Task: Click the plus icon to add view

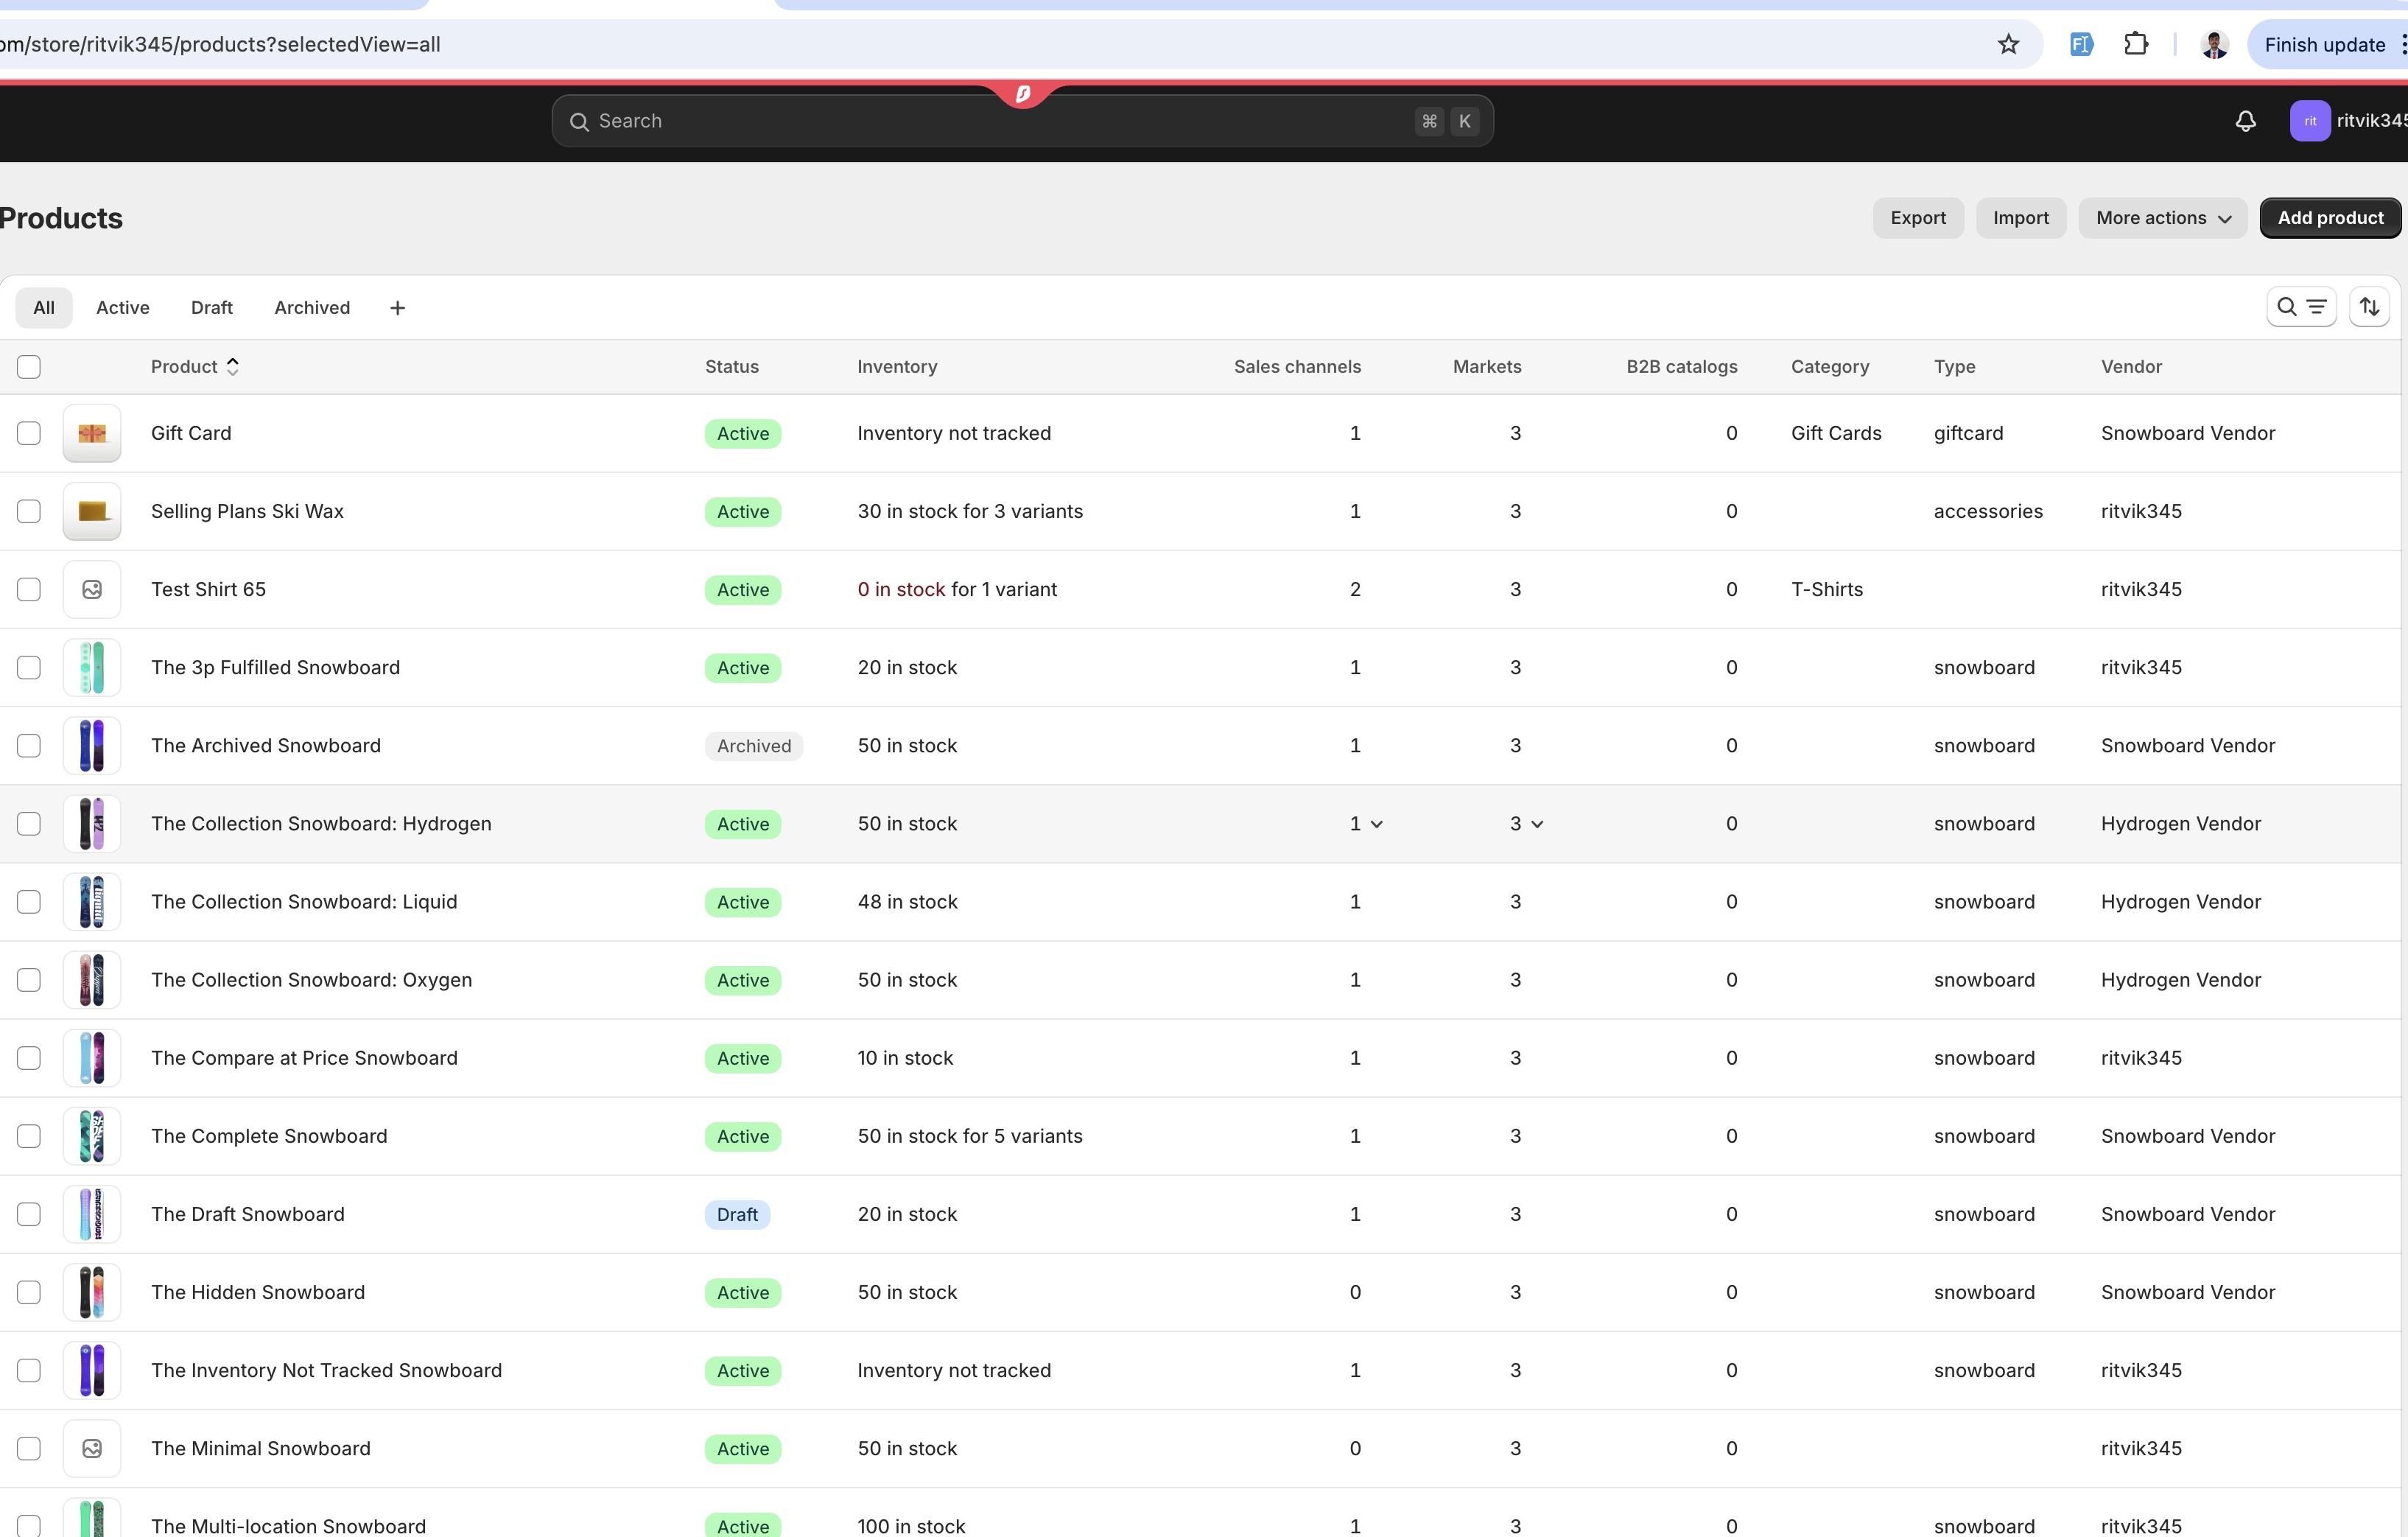Action: tap(397, 308)
